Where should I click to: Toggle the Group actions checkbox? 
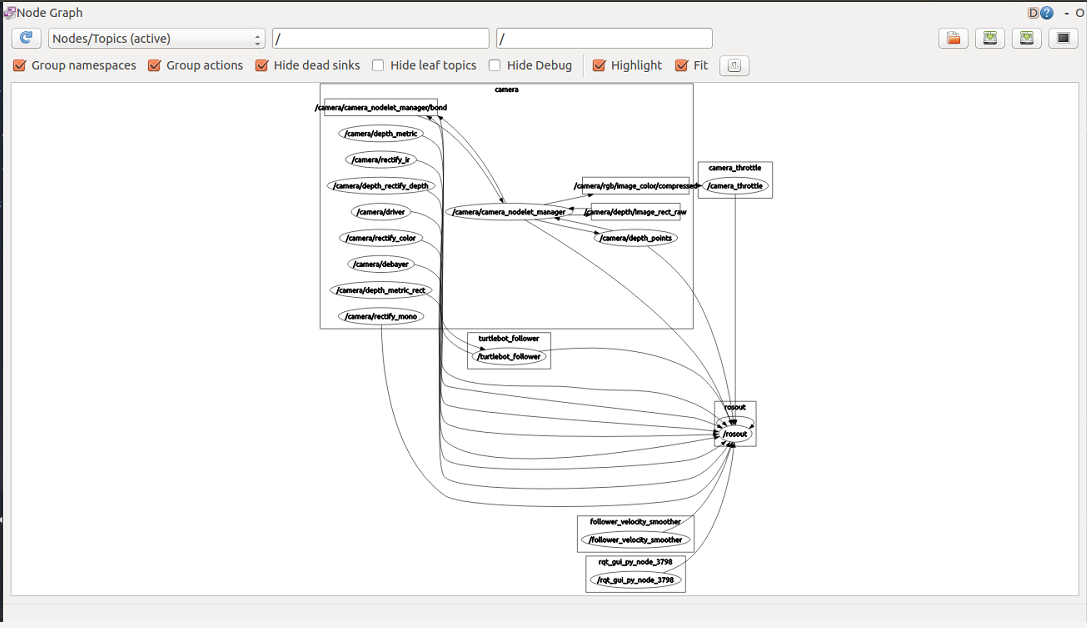pos(155,65)
